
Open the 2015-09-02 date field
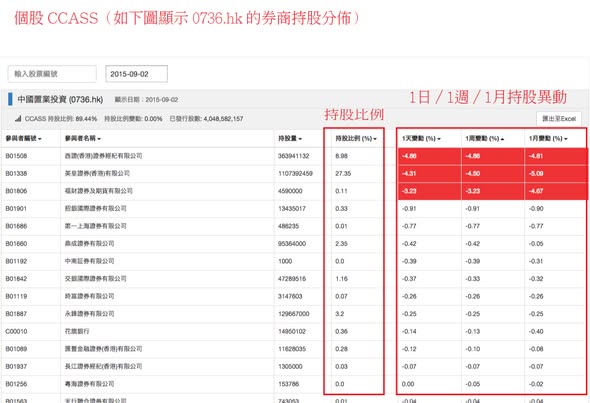coord(137,74)
